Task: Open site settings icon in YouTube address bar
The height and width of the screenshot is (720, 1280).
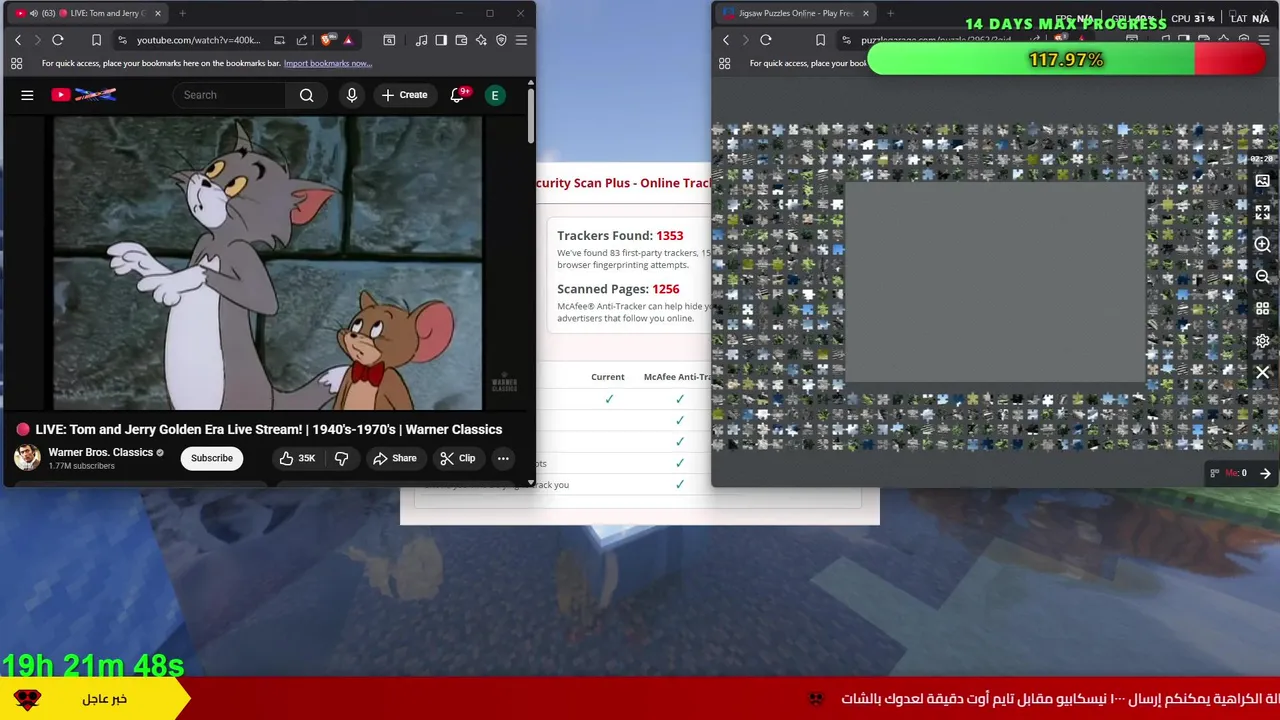Action: (x=122, y=40)
